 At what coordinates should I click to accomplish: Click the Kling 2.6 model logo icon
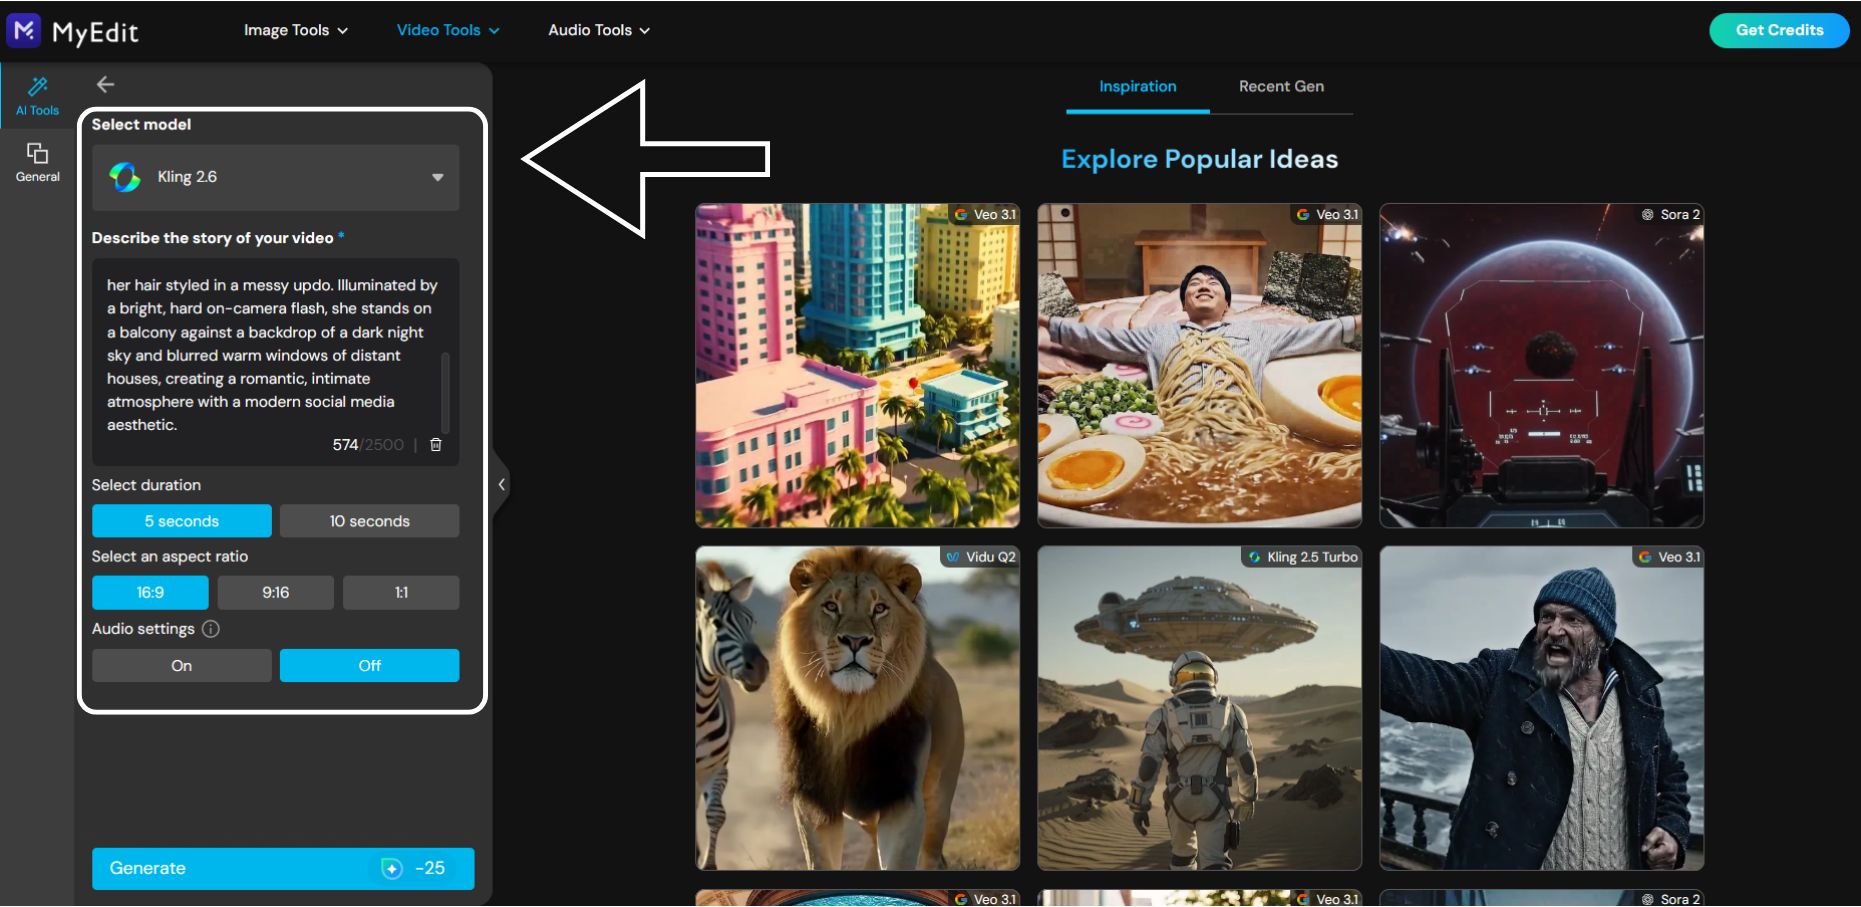pyautogui.click(x=125, y=177)
